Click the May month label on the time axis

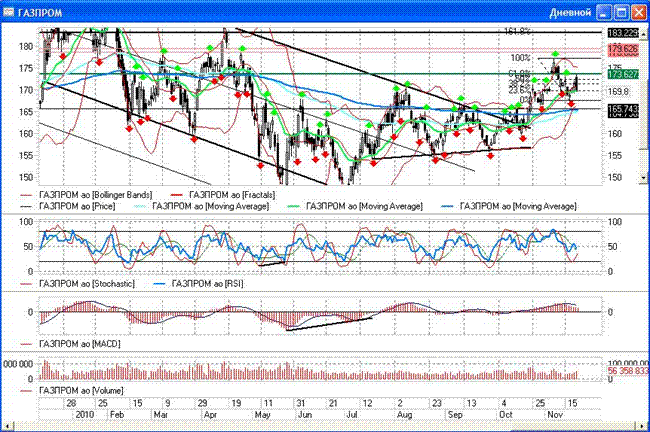click(262, 415)
